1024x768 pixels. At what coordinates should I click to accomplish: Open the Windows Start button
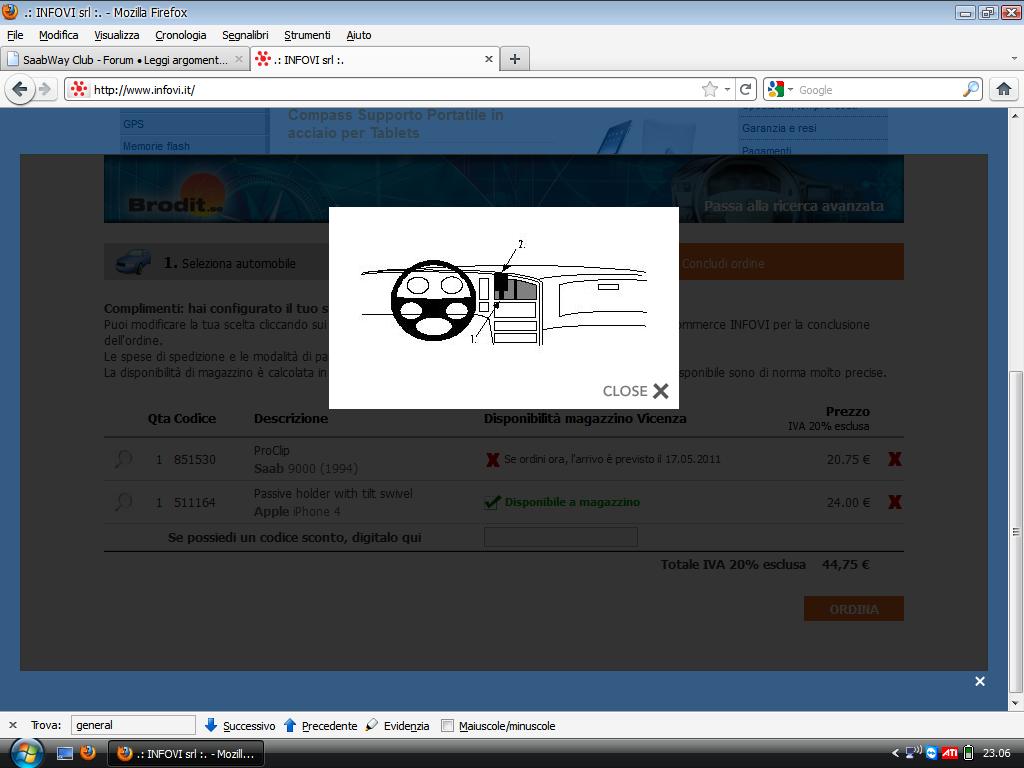point(25,753)
